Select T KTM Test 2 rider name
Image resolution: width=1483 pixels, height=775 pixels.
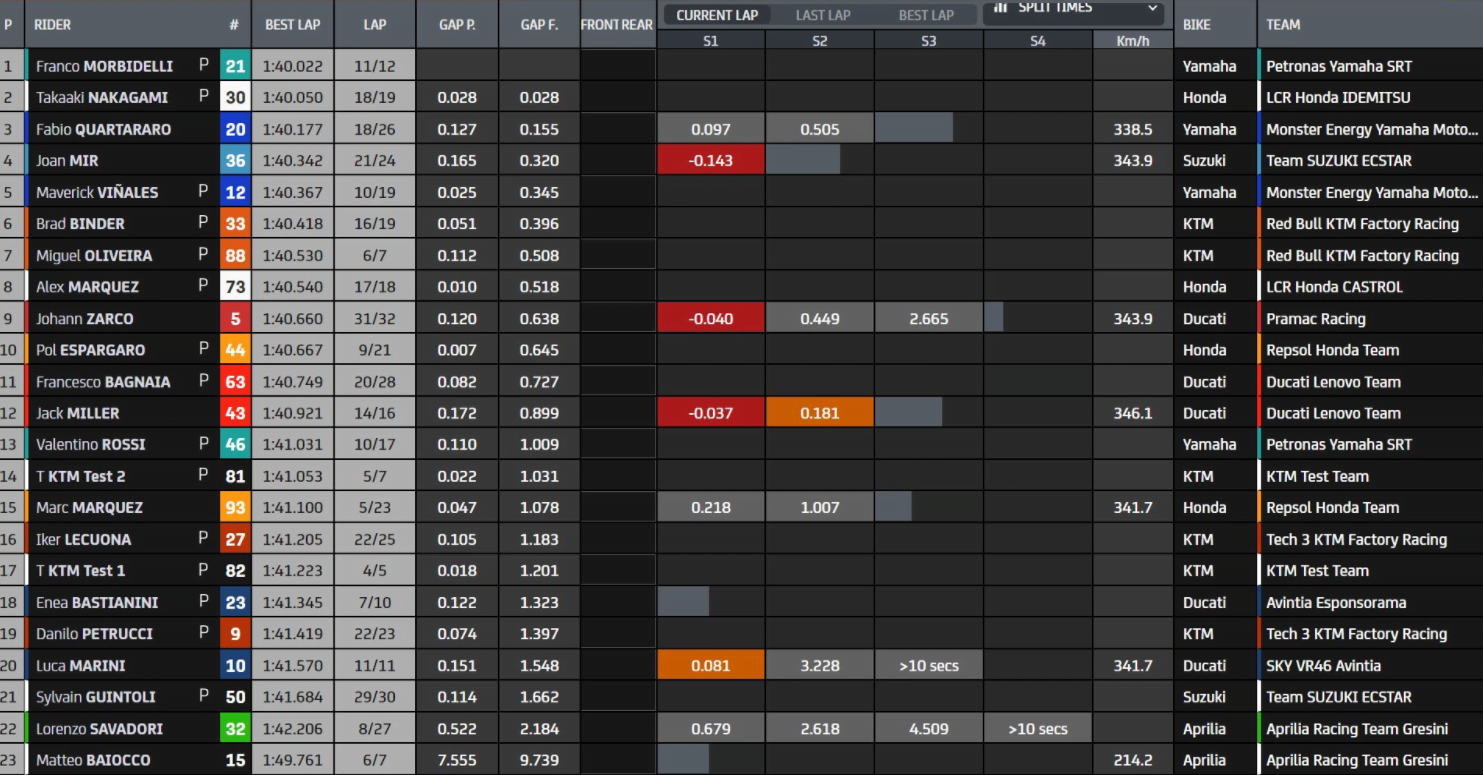(x=81, y=476)
